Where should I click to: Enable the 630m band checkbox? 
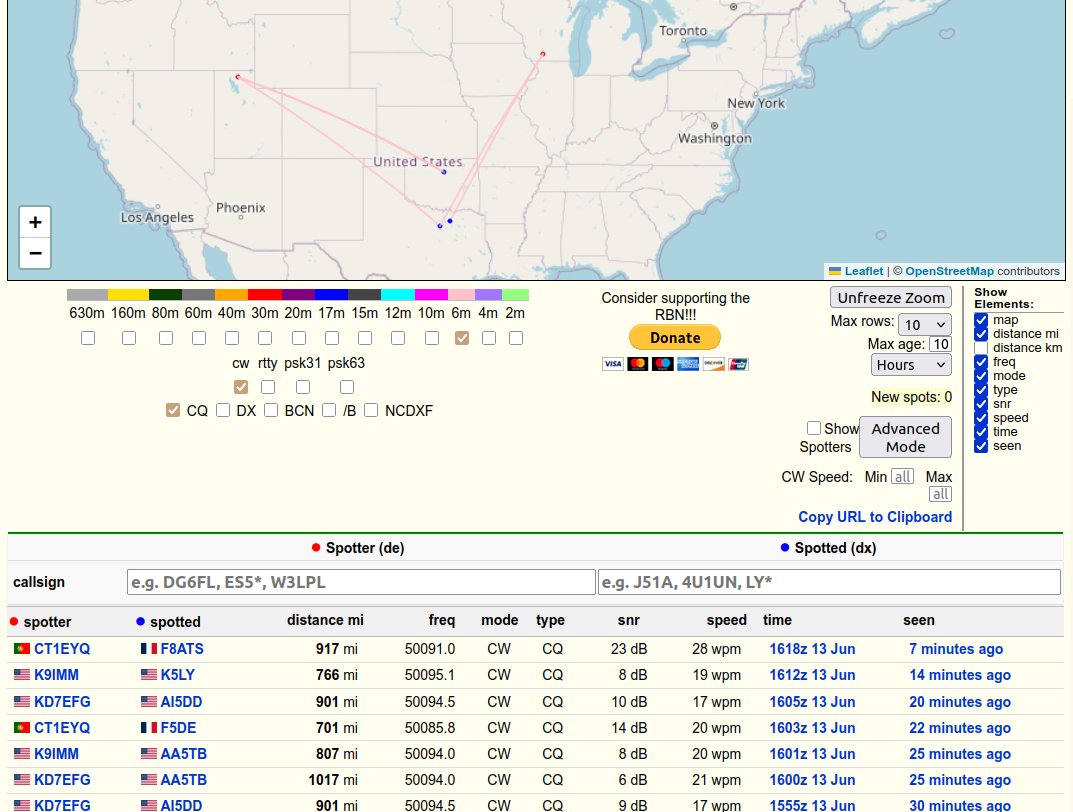(x=88, y=338)
